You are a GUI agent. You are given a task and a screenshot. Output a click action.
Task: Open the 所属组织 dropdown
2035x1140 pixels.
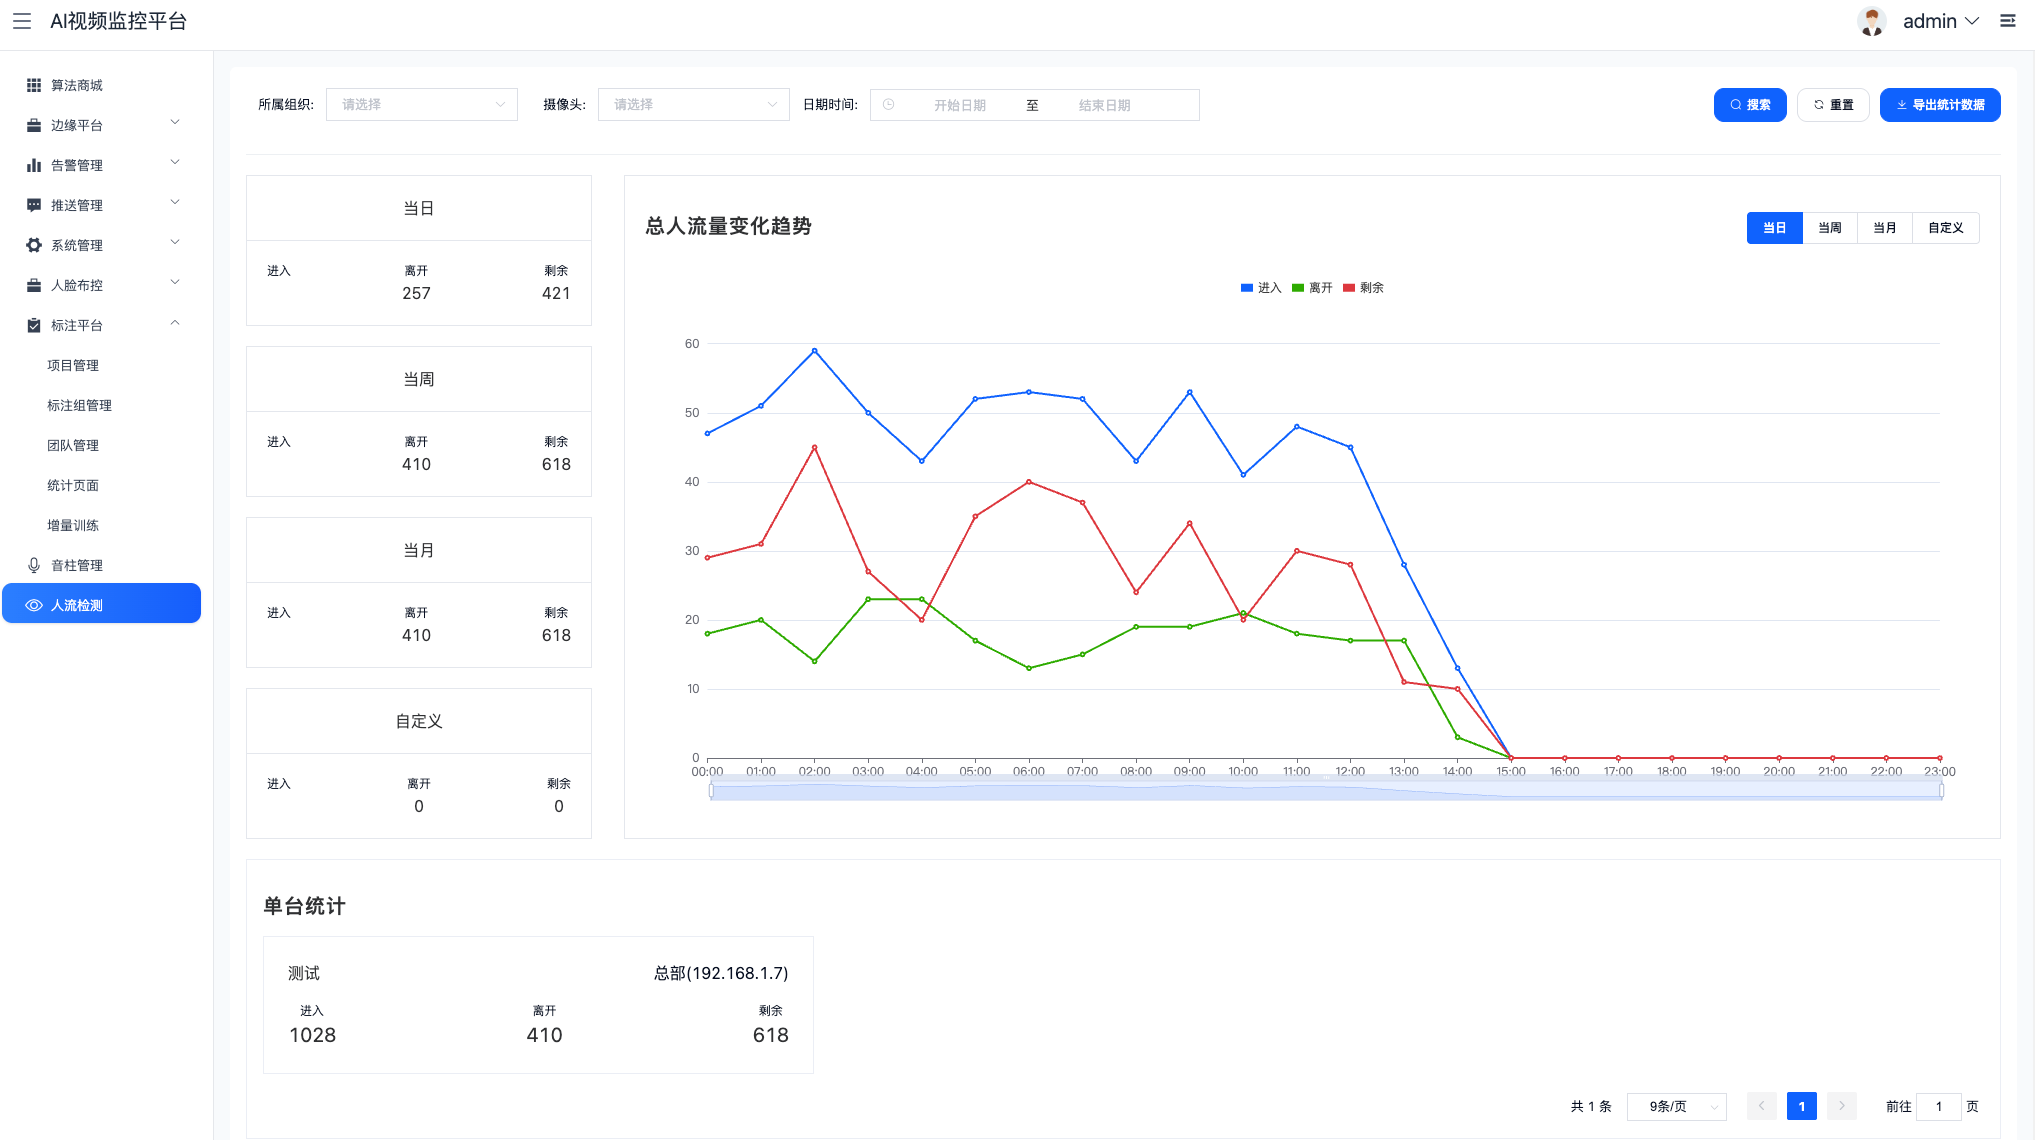[421, 105]
